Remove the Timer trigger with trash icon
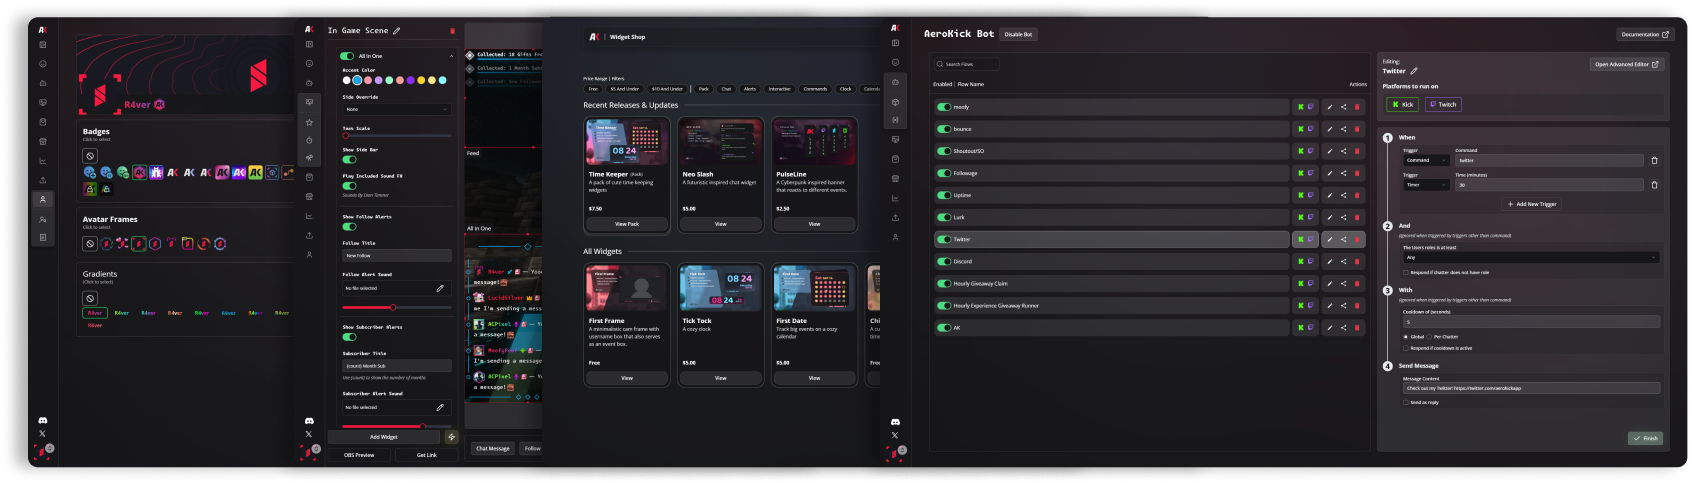Screen dimensions: 1692x483 tap(1654, 185)
